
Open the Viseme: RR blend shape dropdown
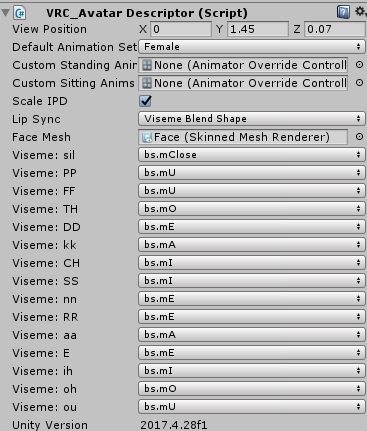252,317
